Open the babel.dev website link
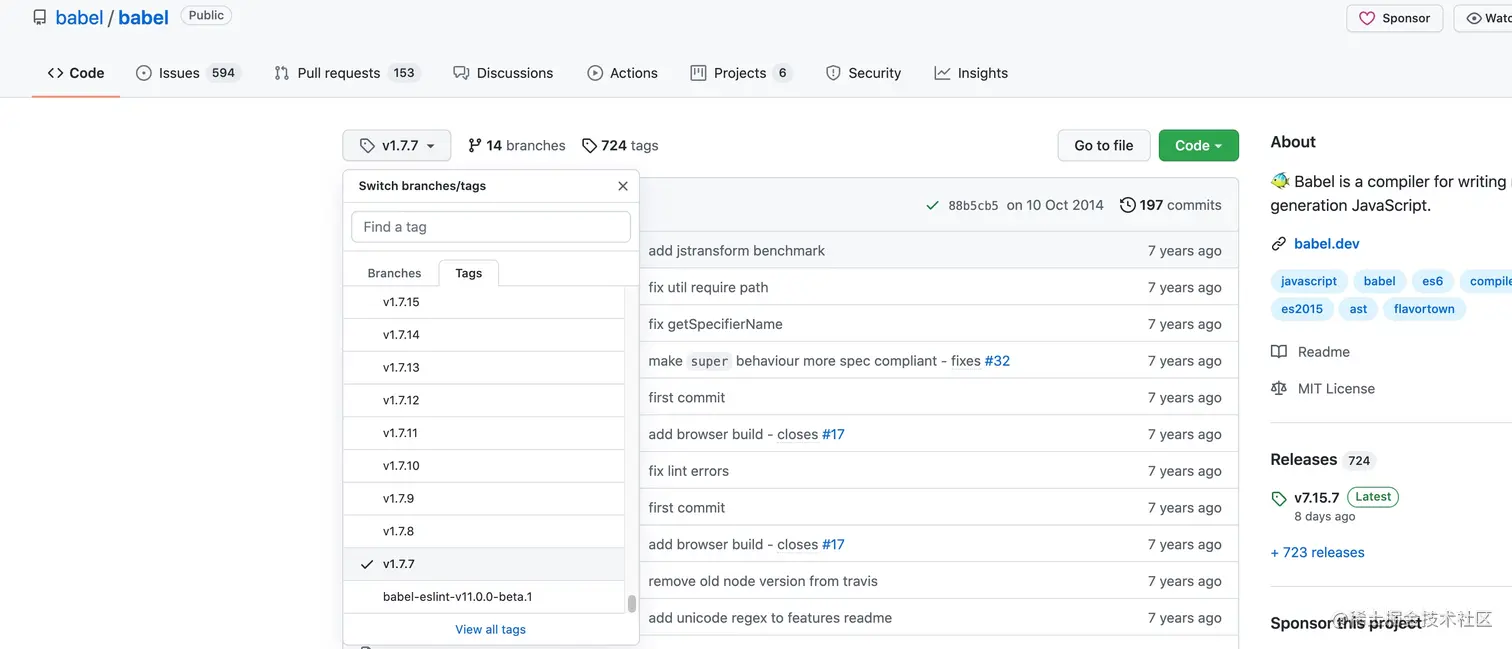The height and width of the screenshot is (649, 1512). [x=1327, y=244]
